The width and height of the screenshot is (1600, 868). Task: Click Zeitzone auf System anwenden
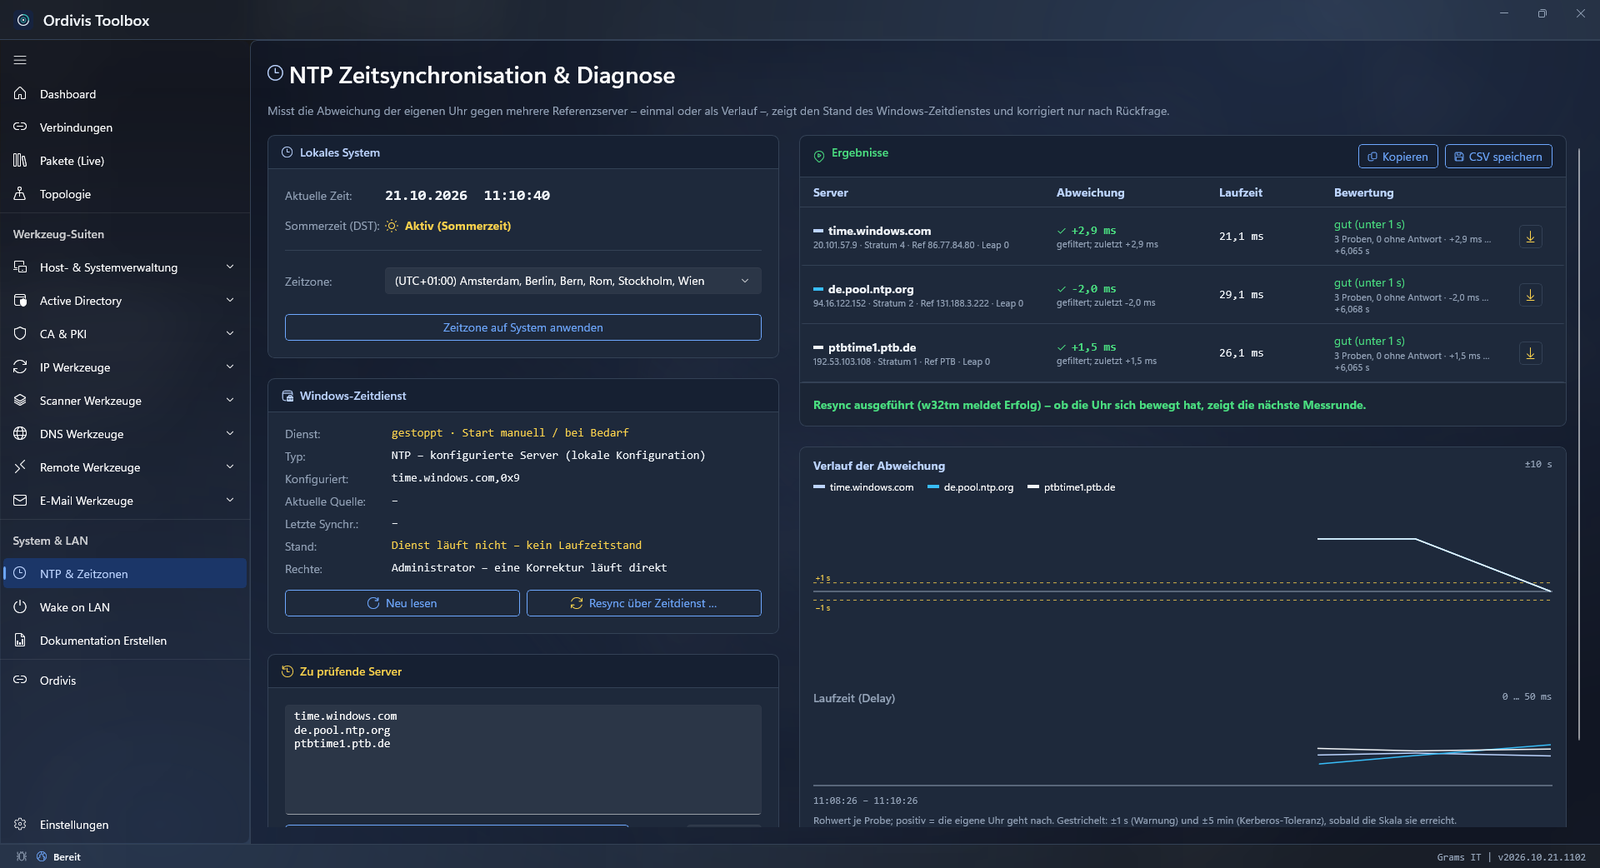pyautogui.click(x=523, y=327)
